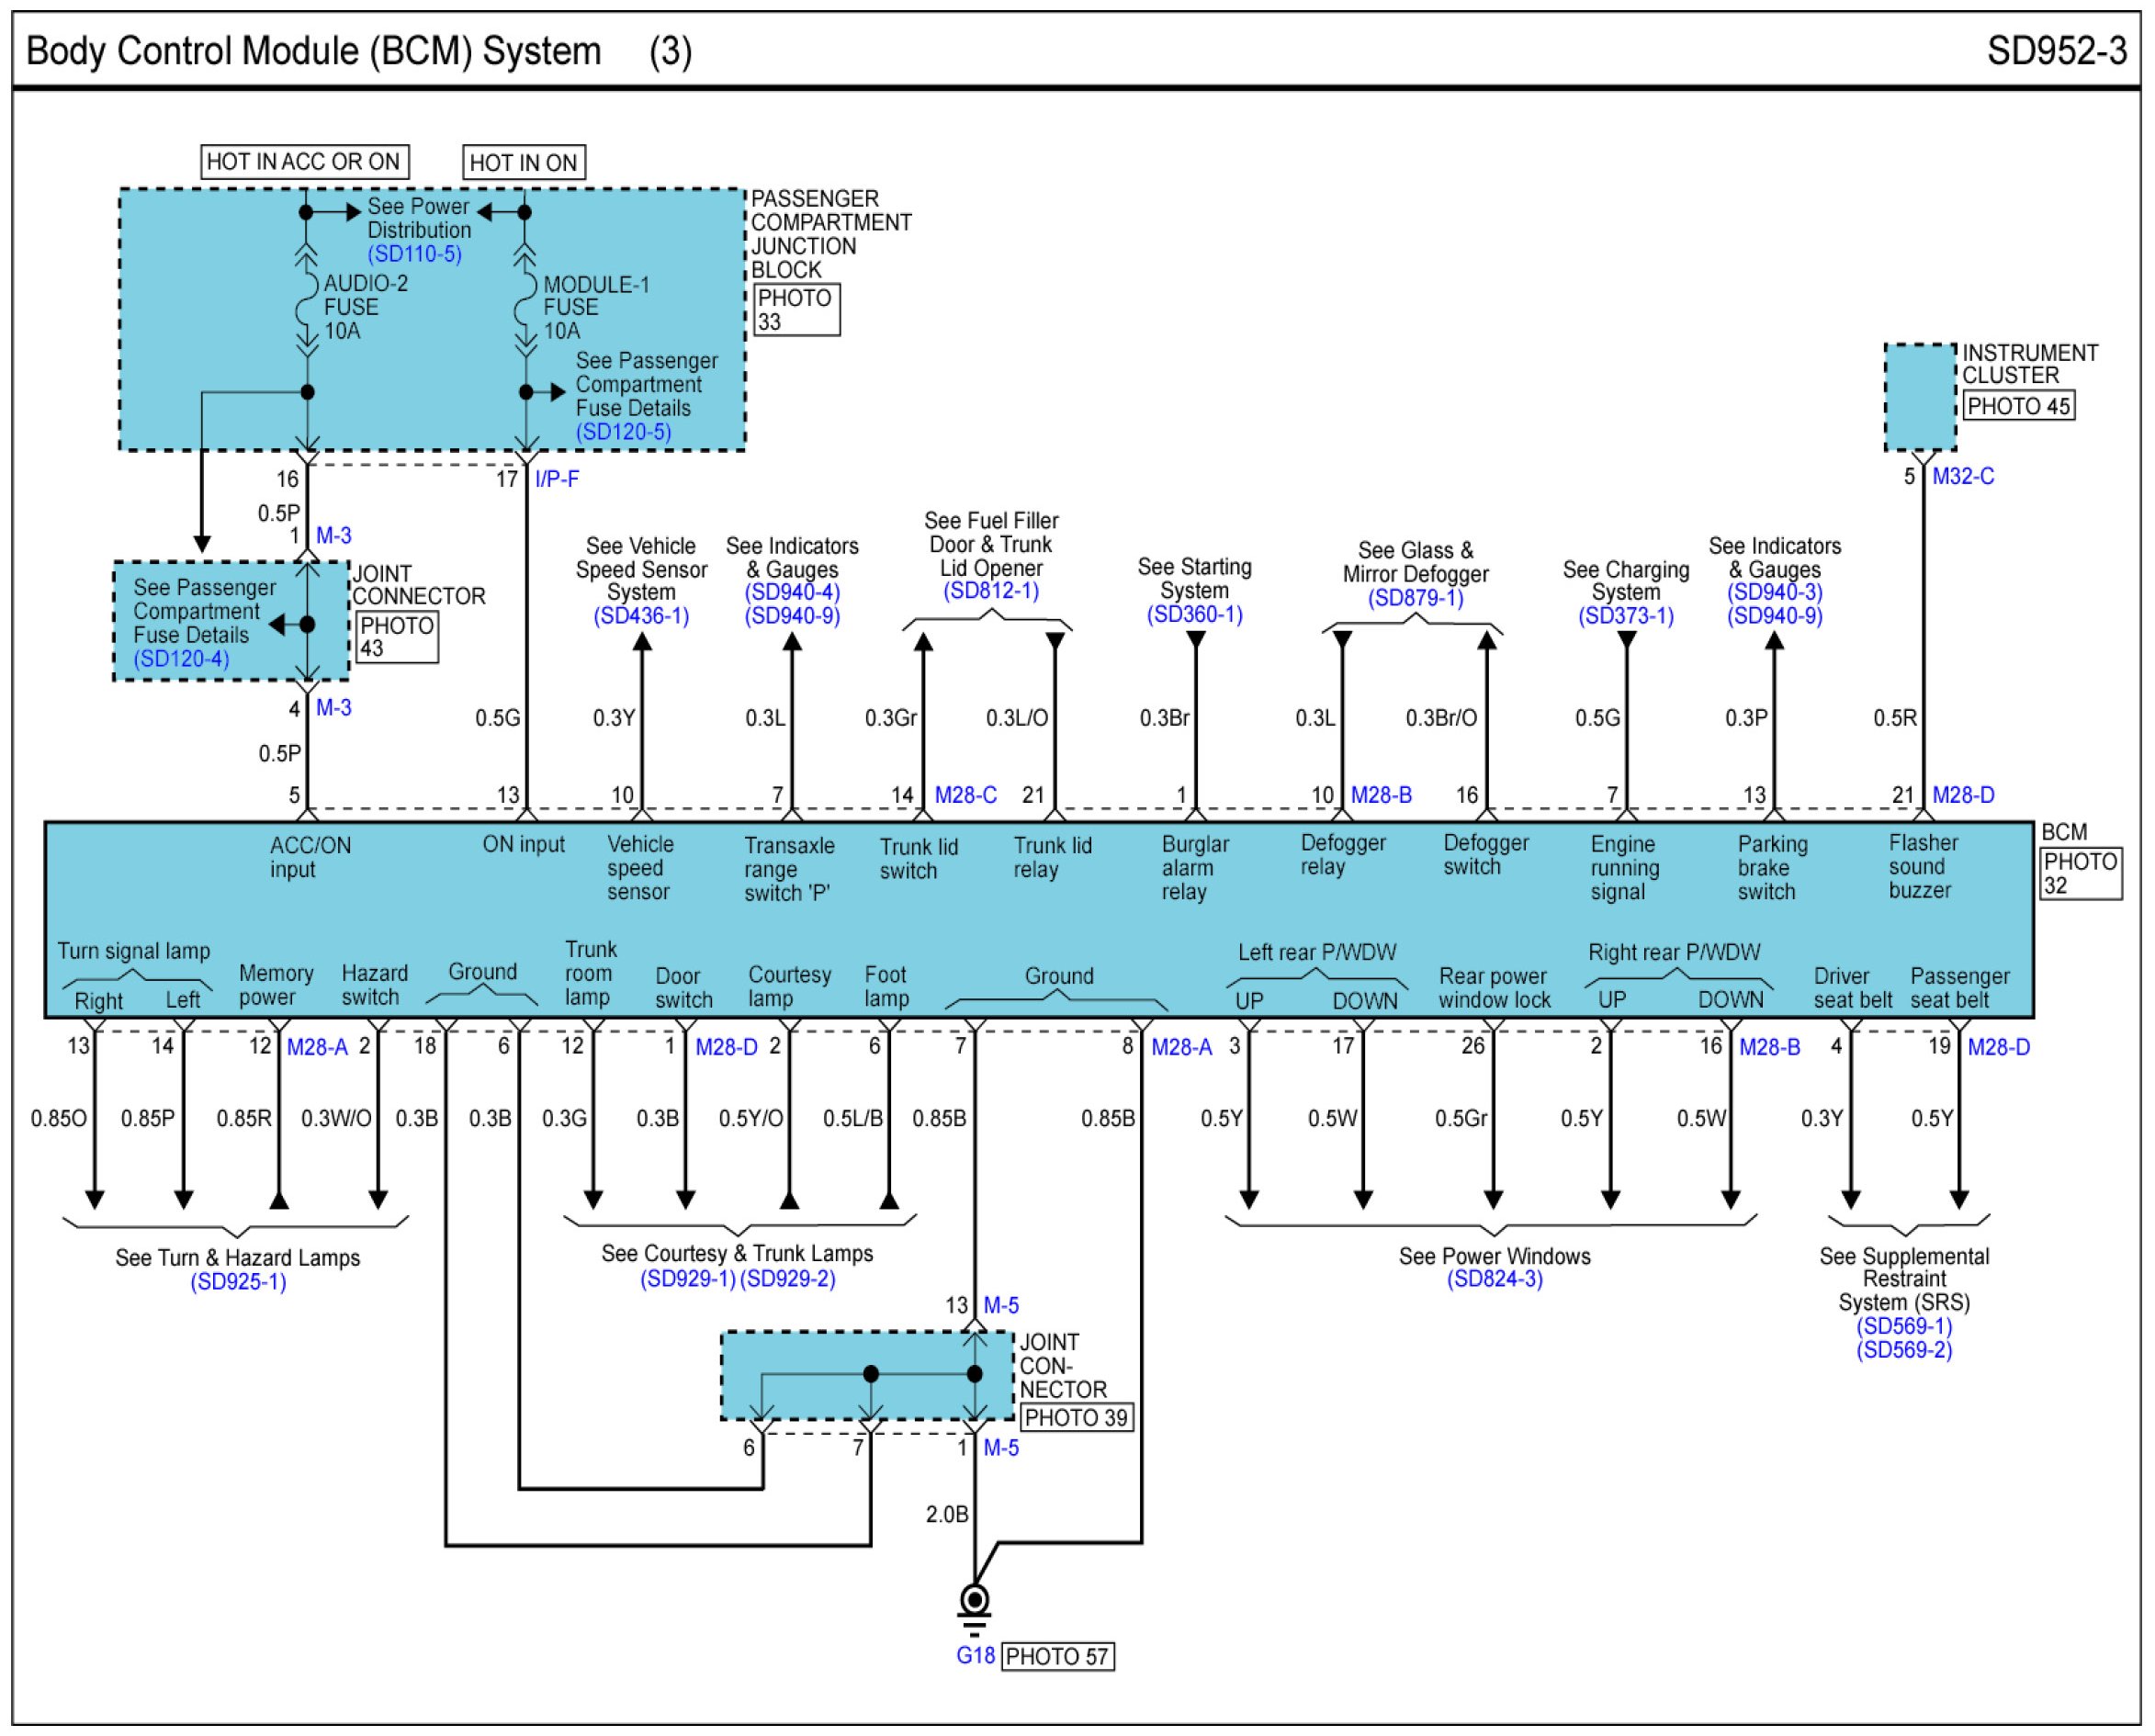Select the M28-C connector label

[965, 795]
